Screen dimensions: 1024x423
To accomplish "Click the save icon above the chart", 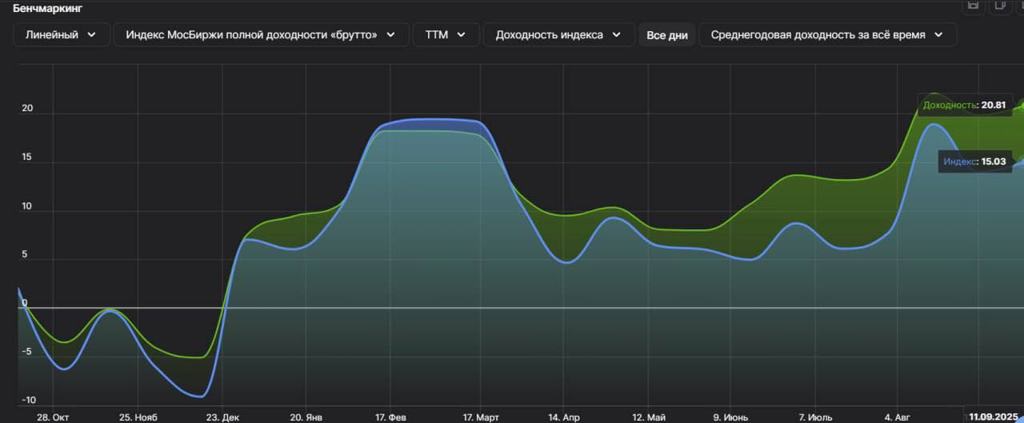I will (973, 5).
